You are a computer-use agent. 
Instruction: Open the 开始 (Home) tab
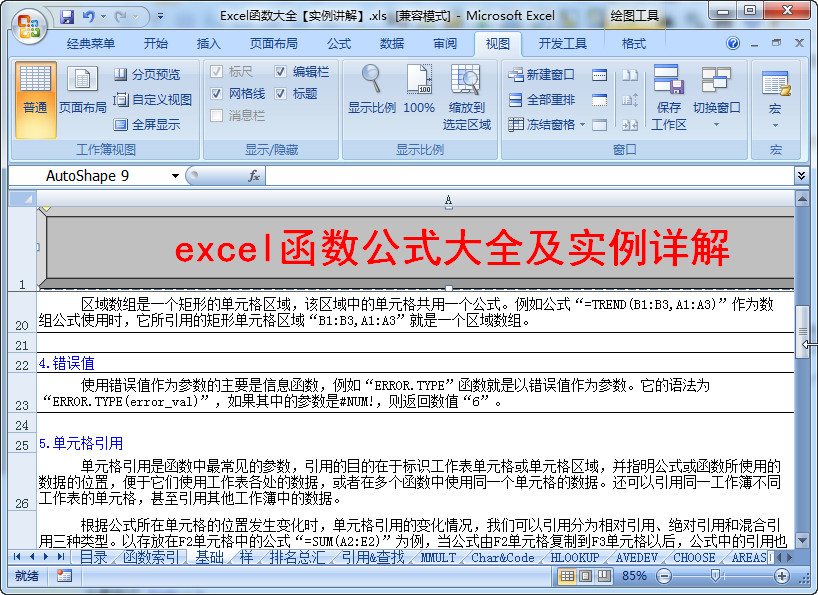pyautogui.click(x=155, y=44)
